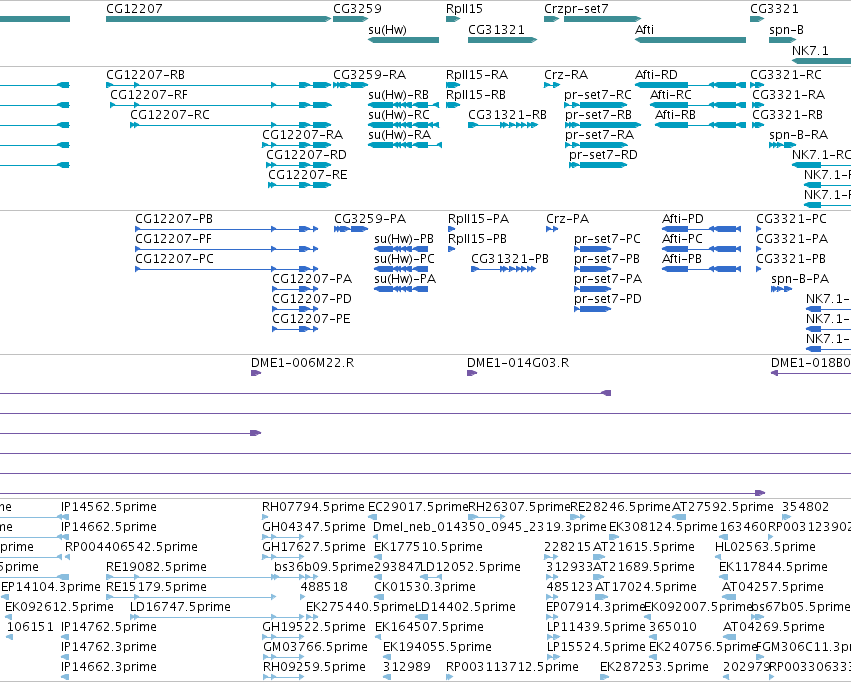Screen dimensions: 851x682
Task: Click transcript CG3321-RA
Action: click(758, 105)
